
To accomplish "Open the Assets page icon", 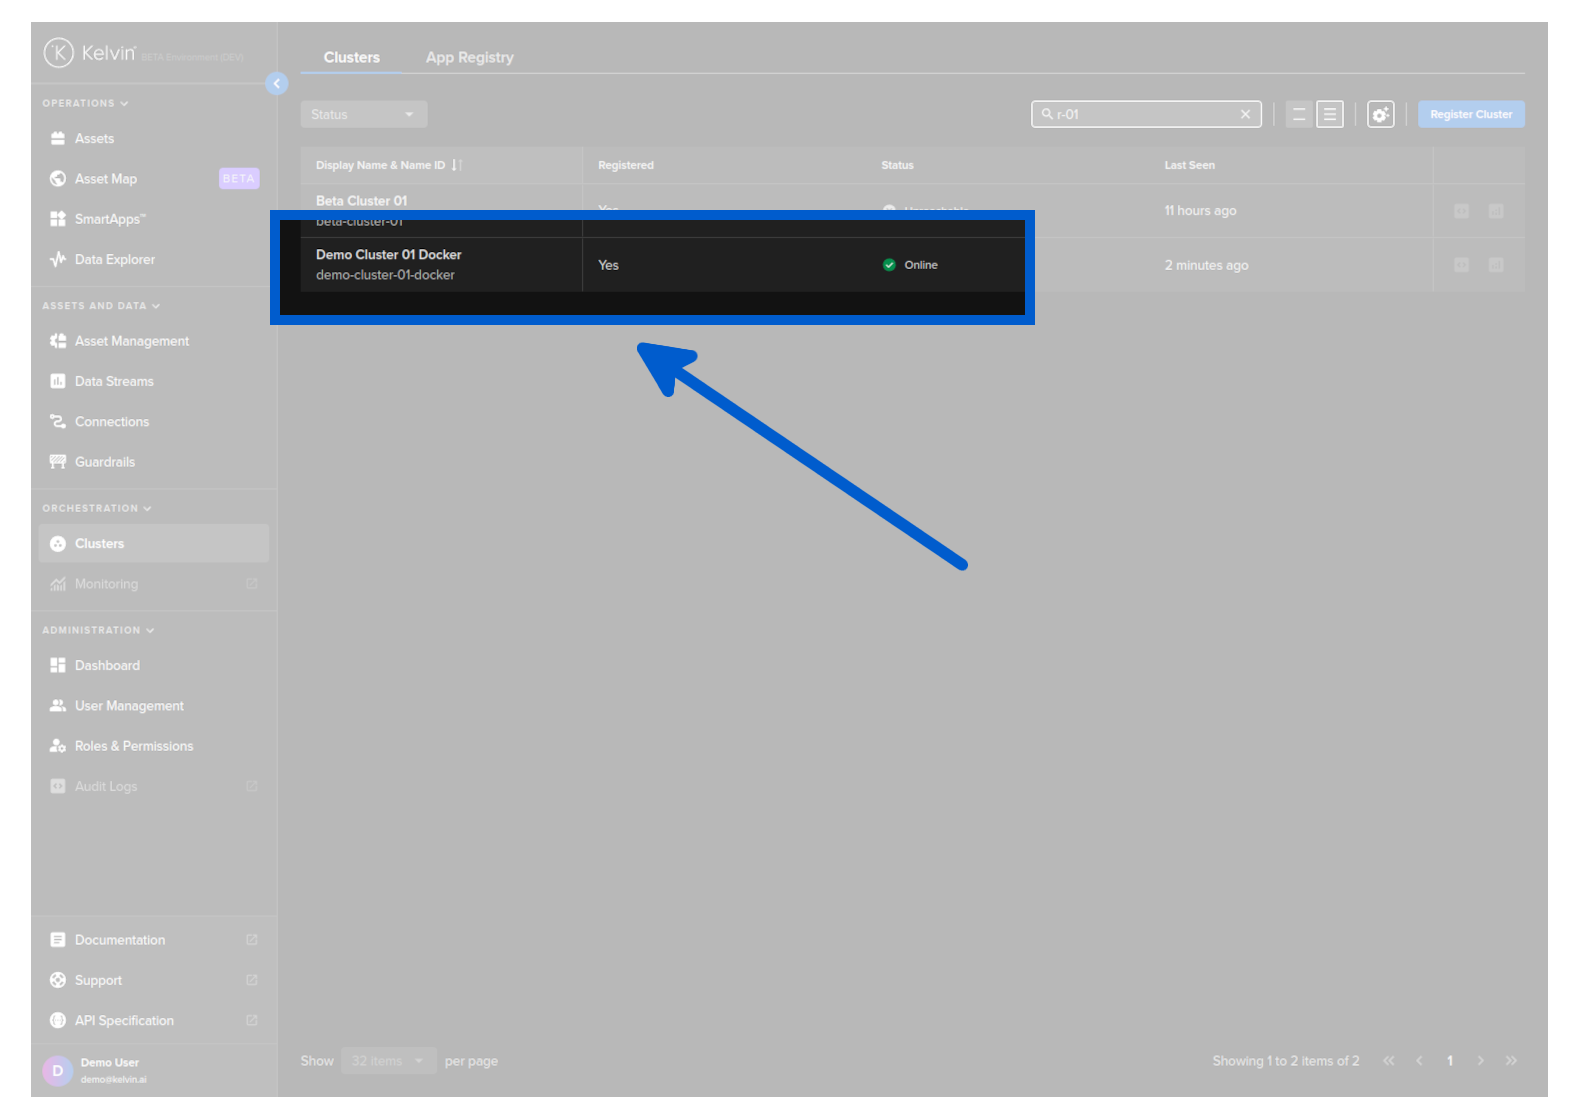I will 58,139.
